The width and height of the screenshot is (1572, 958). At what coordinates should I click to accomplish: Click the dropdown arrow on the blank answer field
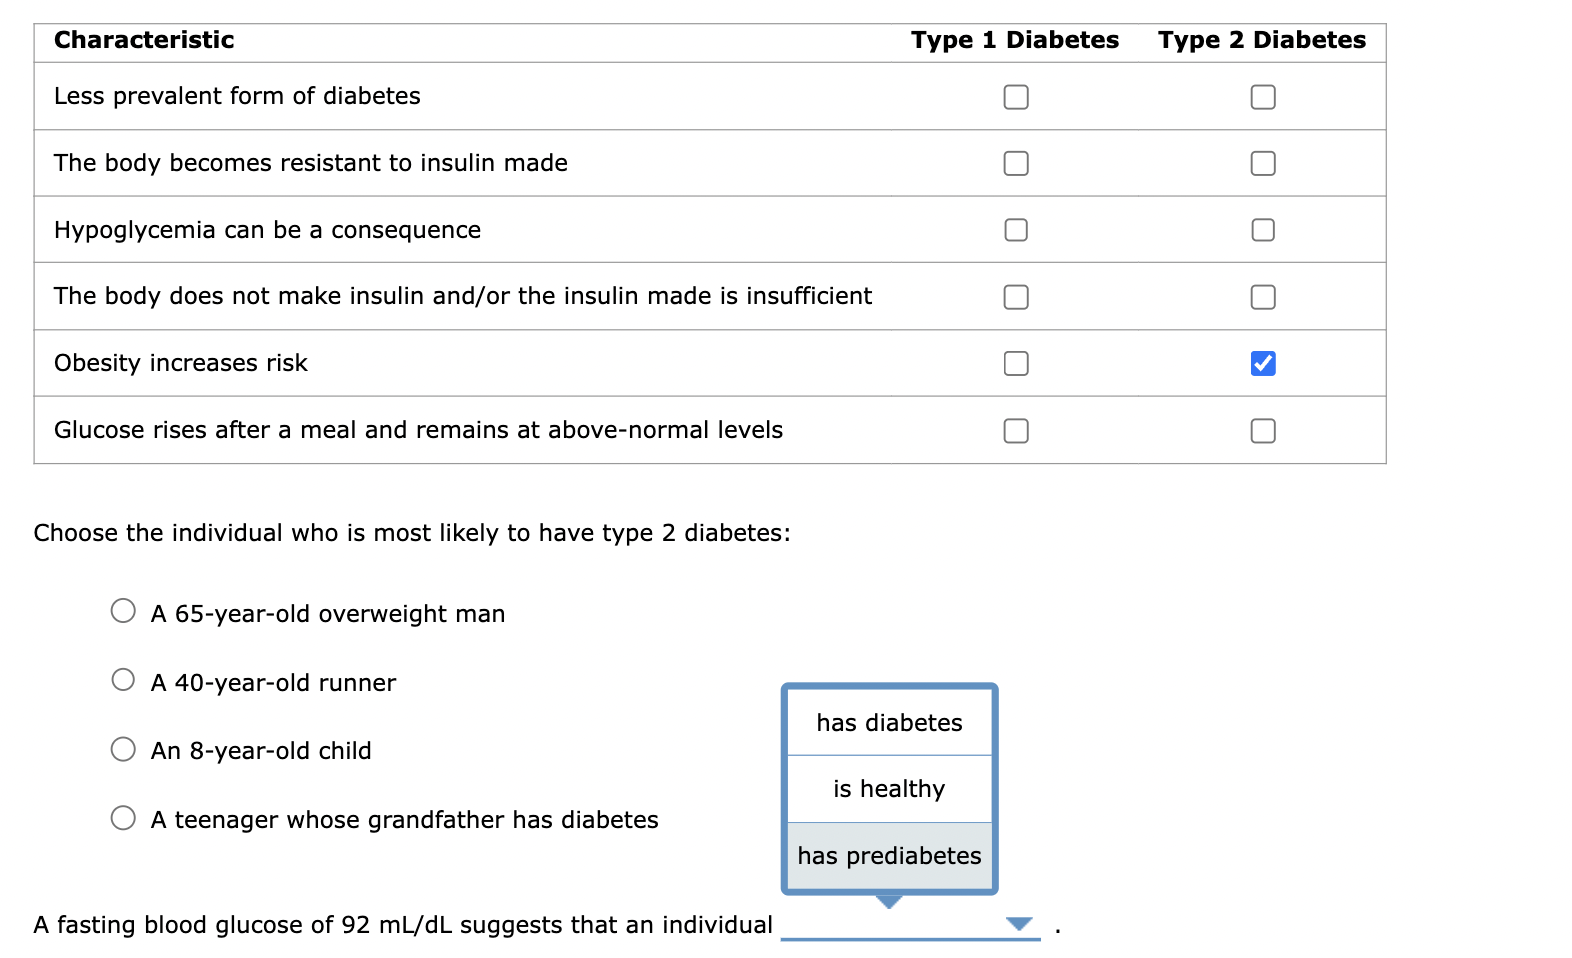click(1020, 924)
